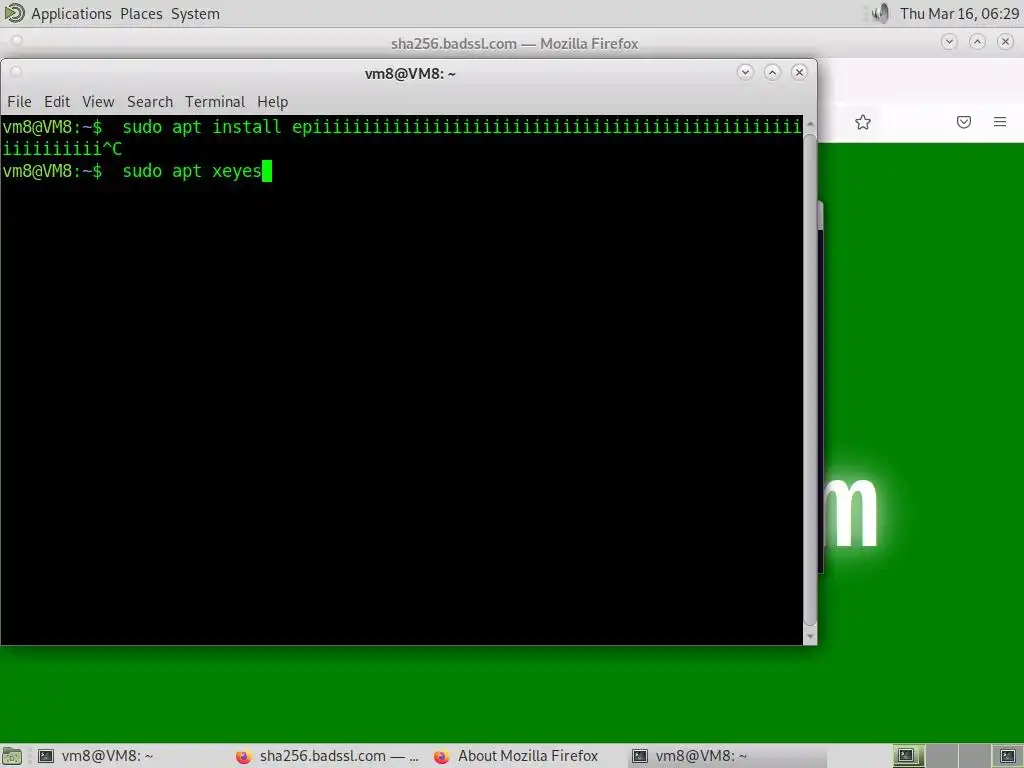Open the terminal File menu
1024x768 pixels.
click(20, 102)
